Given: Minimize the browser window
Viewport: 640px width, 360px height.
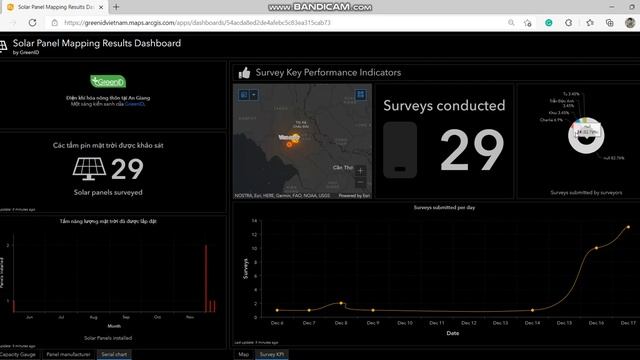Looking at the screenshot, I should (x=611, y=7).
